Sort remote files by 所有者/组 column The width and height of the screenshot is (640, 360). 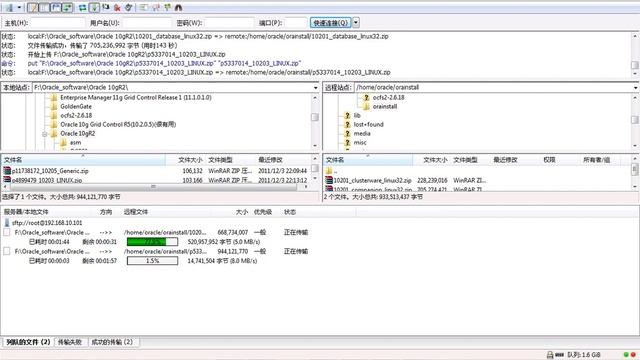pos(596,160)
